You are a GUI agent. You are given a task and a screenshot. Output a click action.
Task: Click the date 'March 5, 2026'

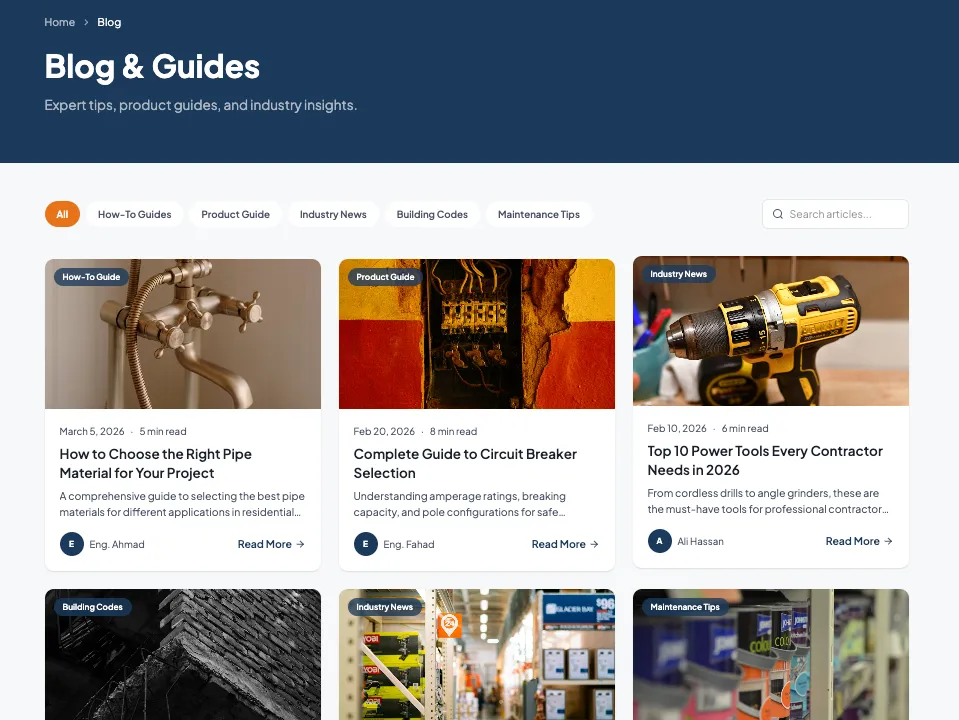(x=92, y=431)
